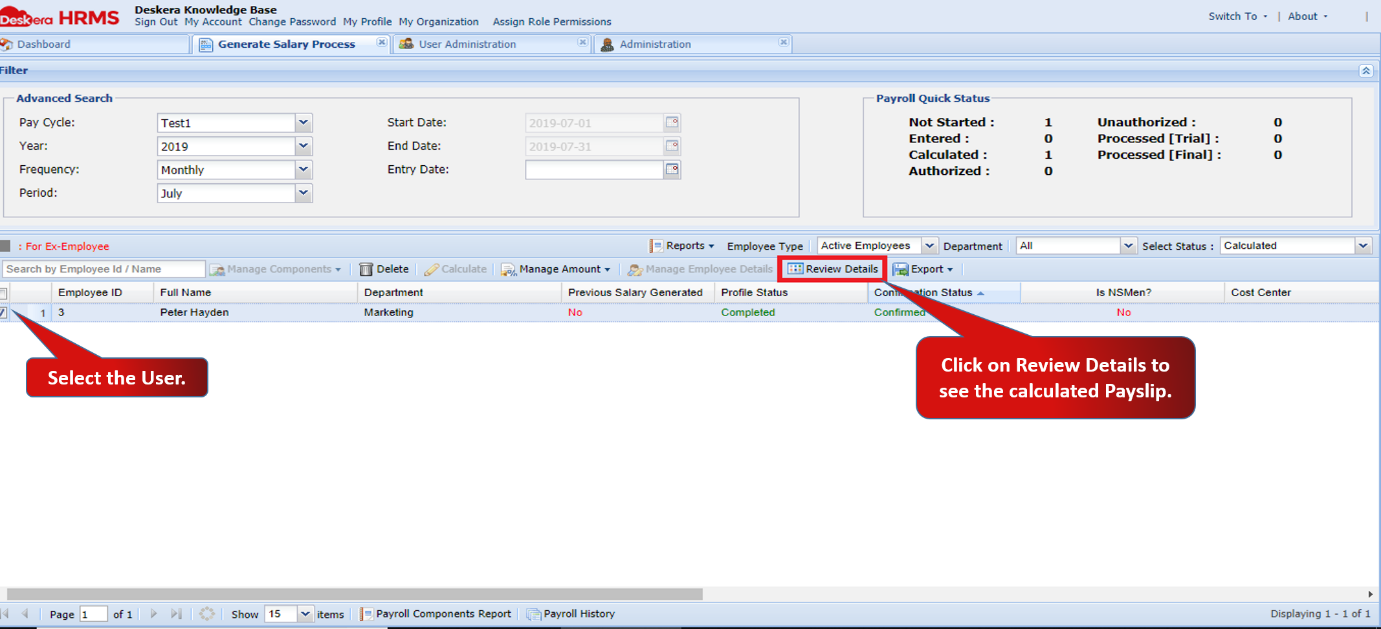1381x629 pixels.
Task: Click the Entry Date input field
Action: click(x=595, y=170)
